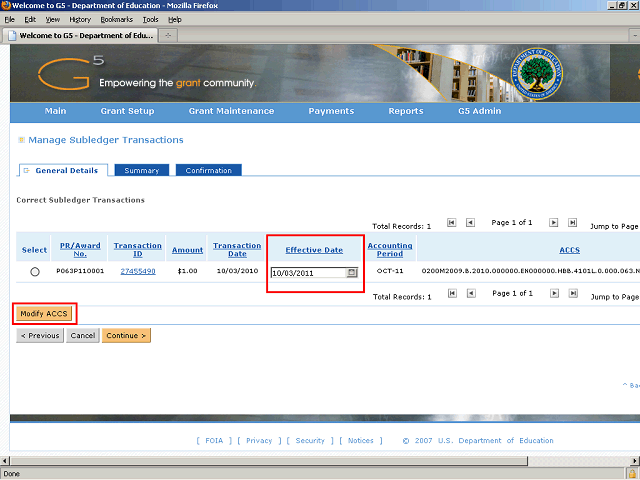Open the Reports menu
The width and height of the screenshot is (640, 480).
[x=406, y=111]
